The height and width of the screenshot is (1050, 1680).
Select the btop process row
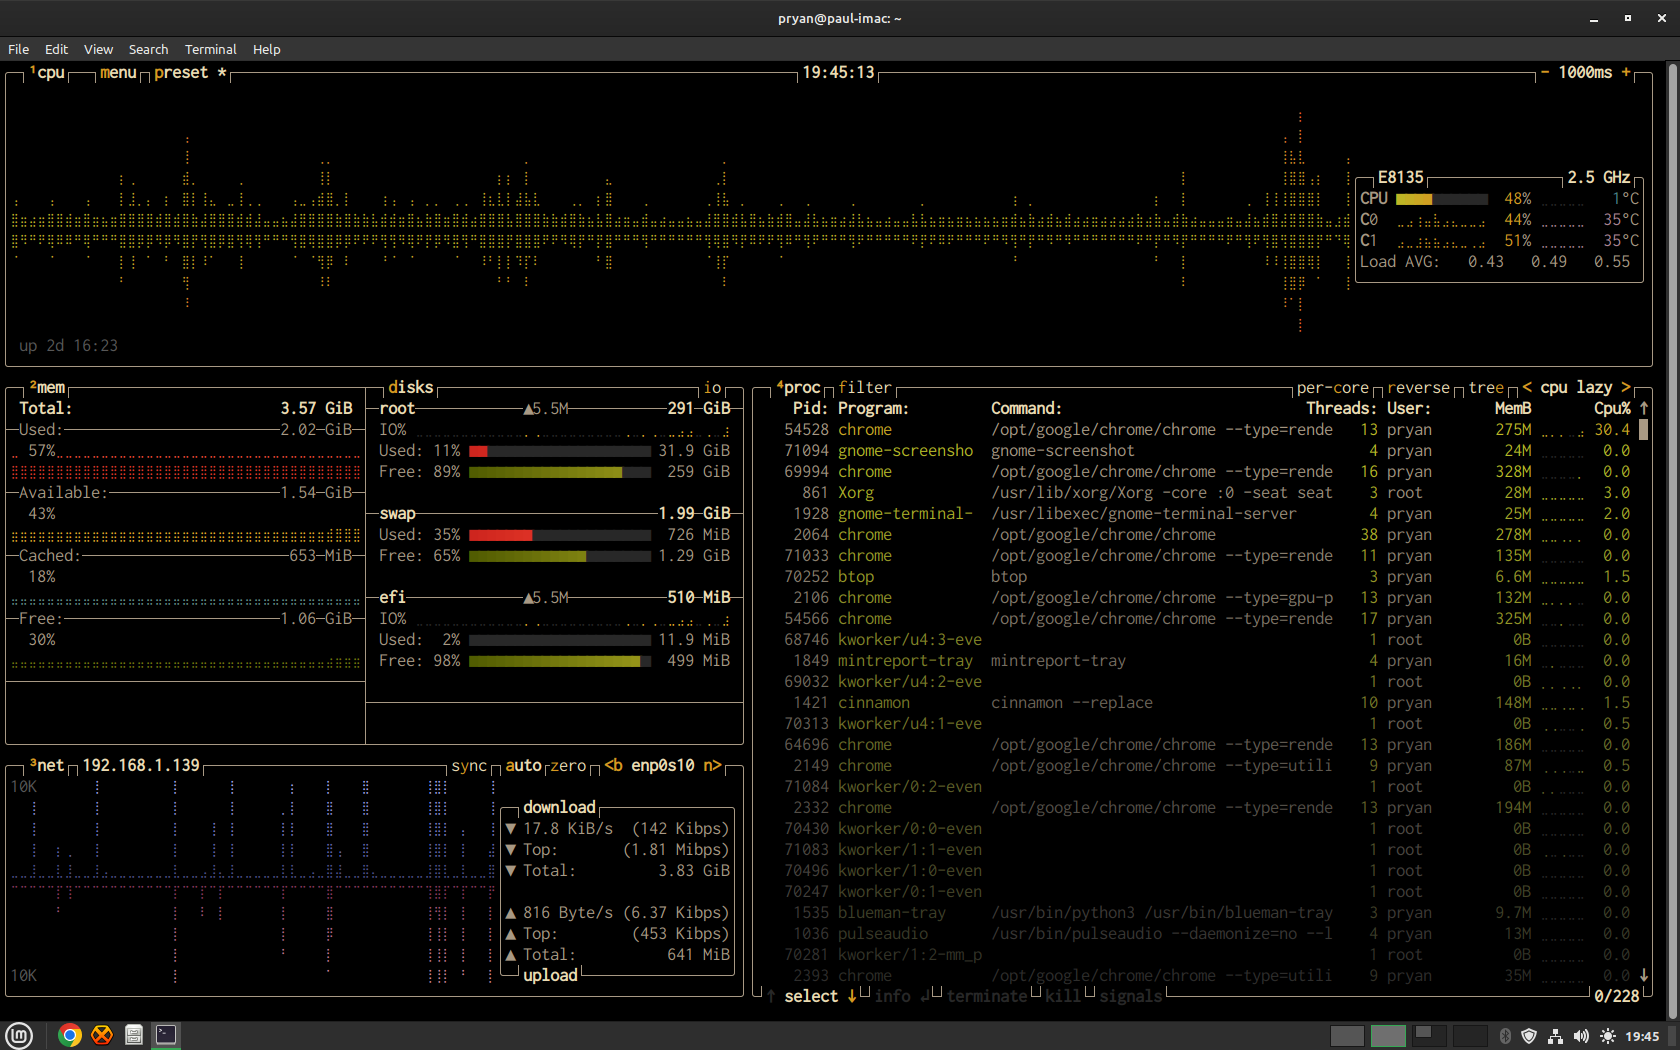click(1207, 577)
